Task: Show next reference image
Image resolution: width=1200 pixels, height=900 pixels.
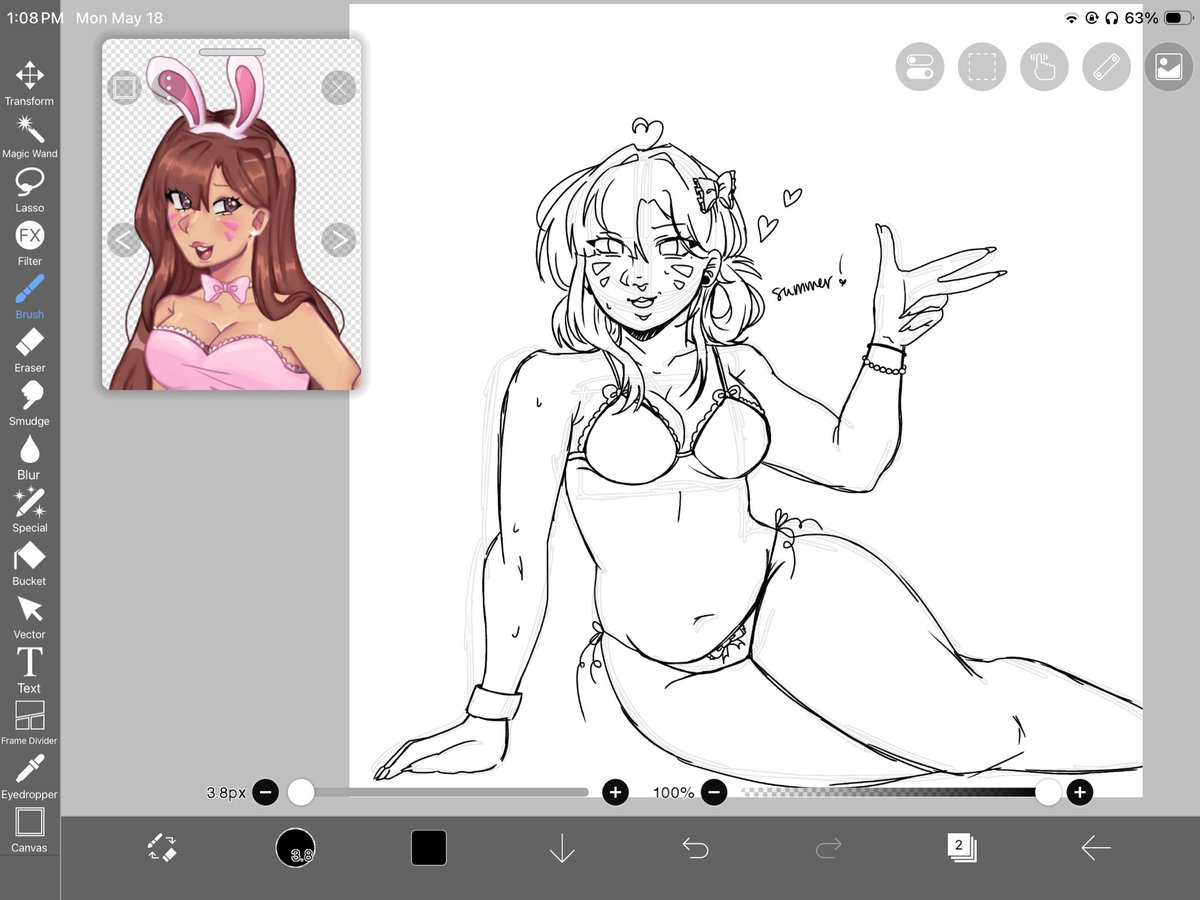Action: (x=339, y=240)
